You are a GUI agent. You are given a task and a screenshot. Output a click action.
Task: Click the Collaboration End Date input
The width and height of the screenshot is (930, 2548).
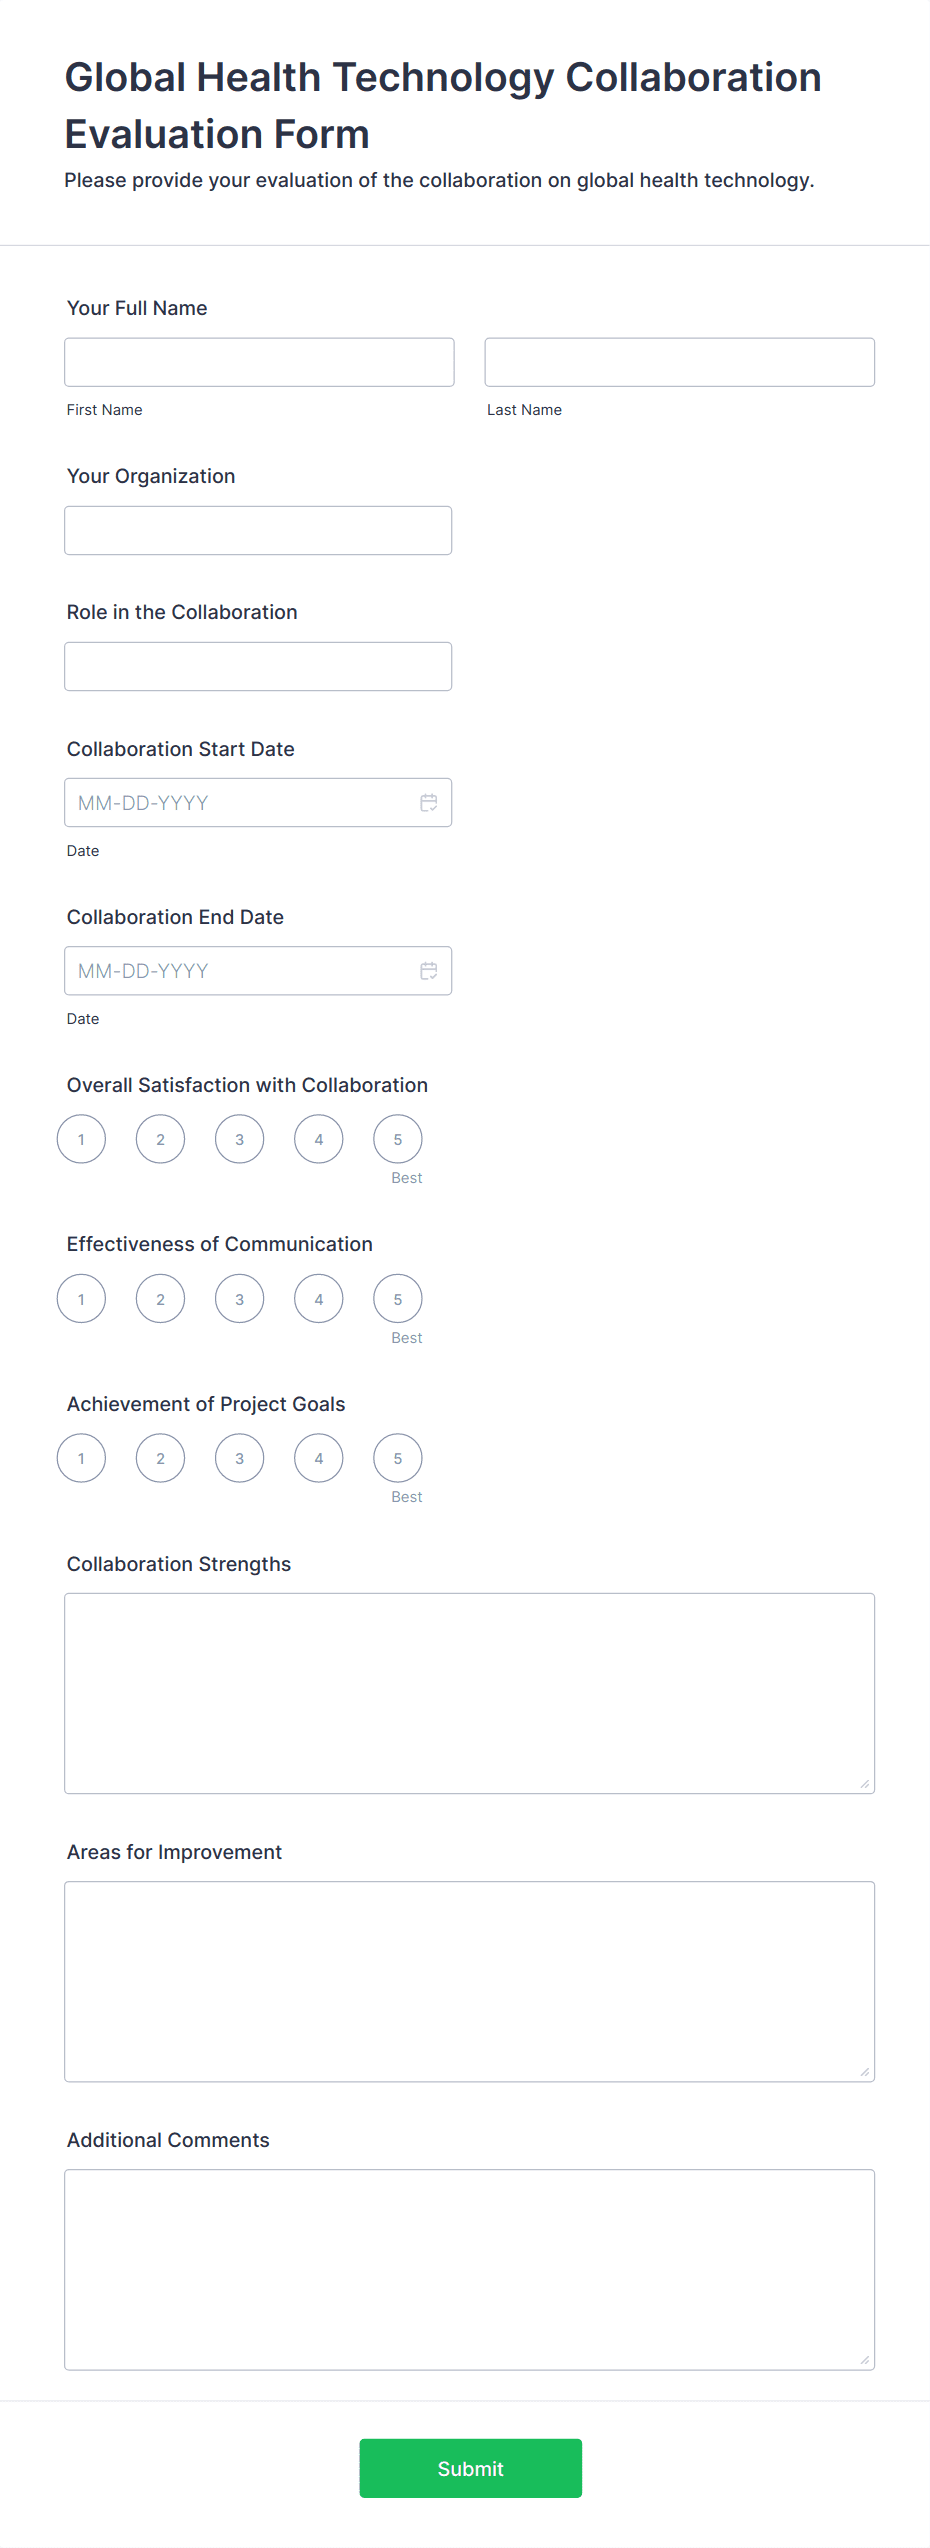coord(240,971)
